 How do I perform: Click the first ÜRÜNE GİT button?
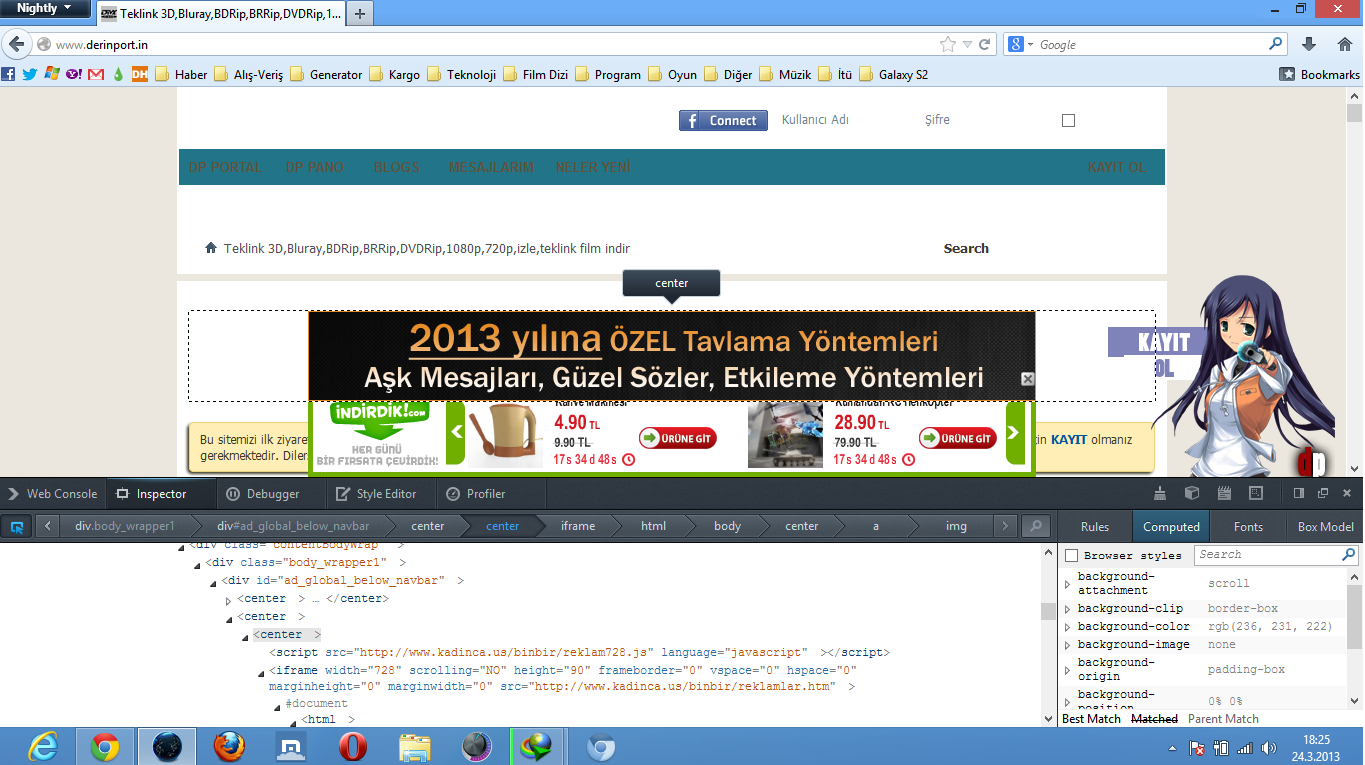pos(678,438)
